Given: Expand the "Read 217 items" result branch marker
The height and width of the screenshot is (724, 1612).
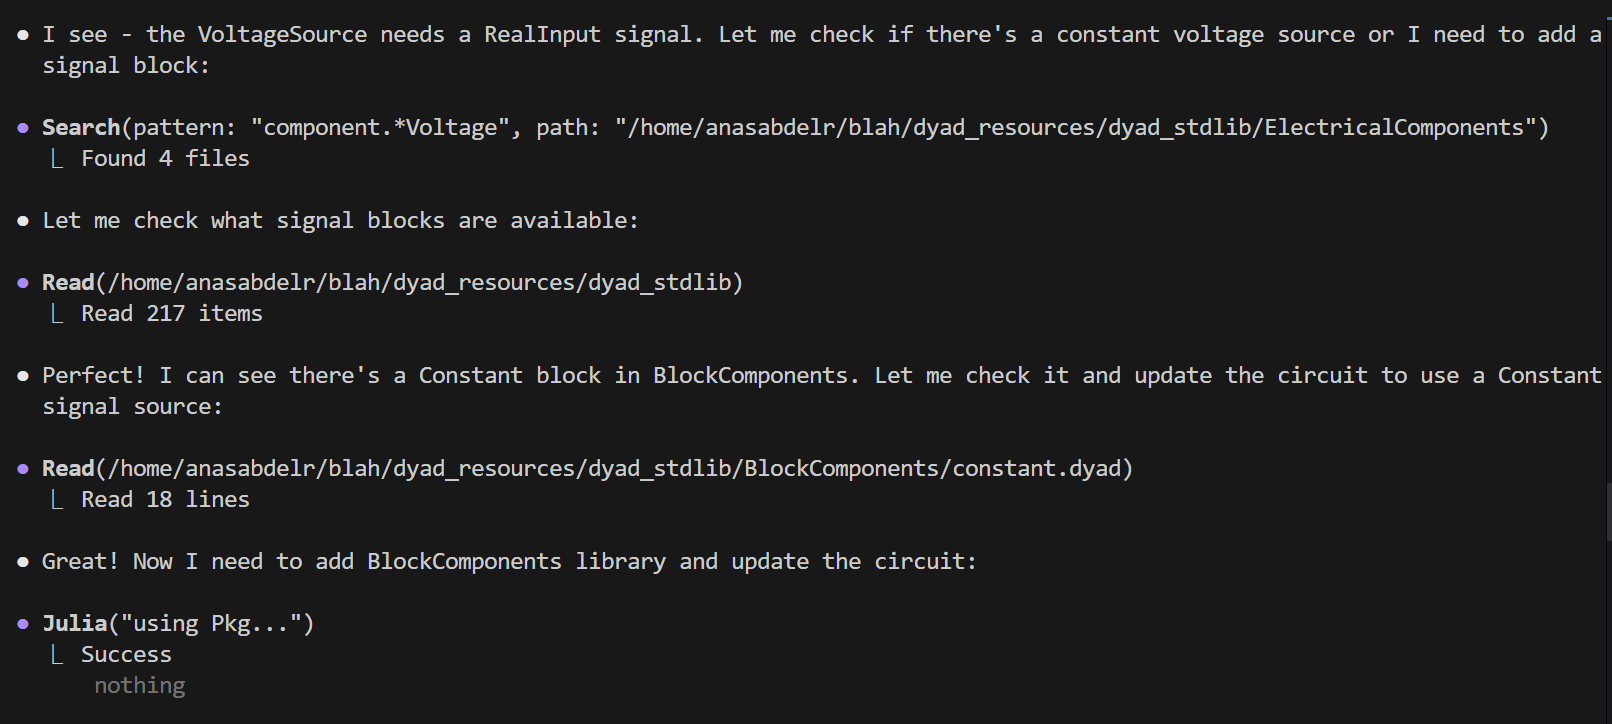Looking at the screenshot, I should coord(57,314).
